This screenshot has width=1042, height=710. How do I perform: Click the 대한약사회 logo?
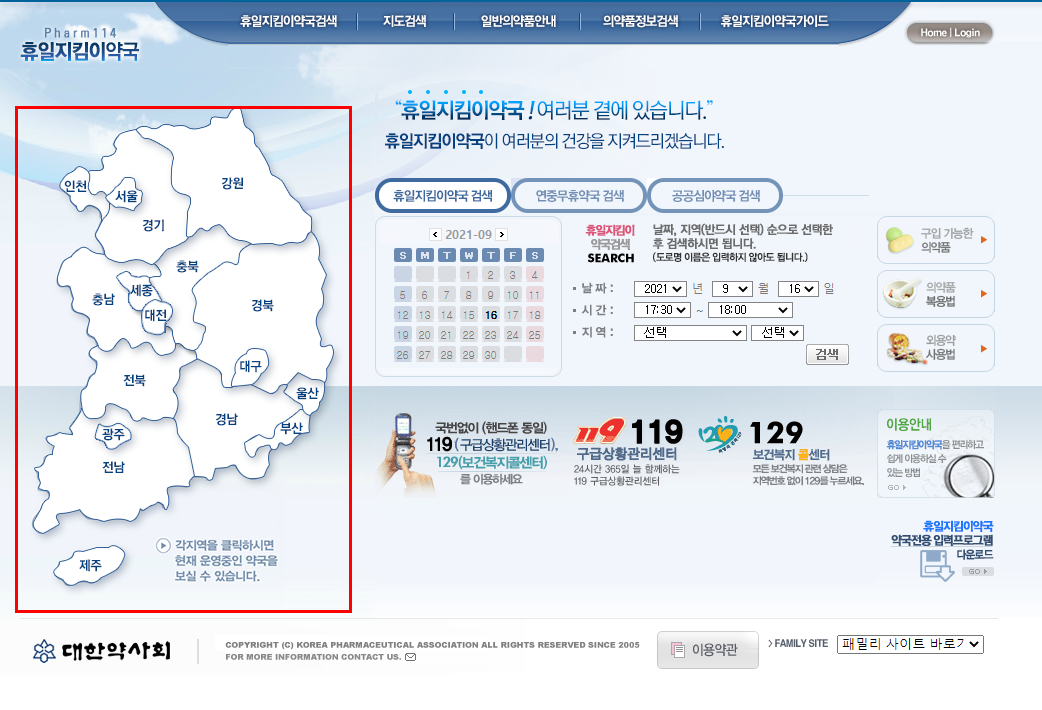point(102,650)
